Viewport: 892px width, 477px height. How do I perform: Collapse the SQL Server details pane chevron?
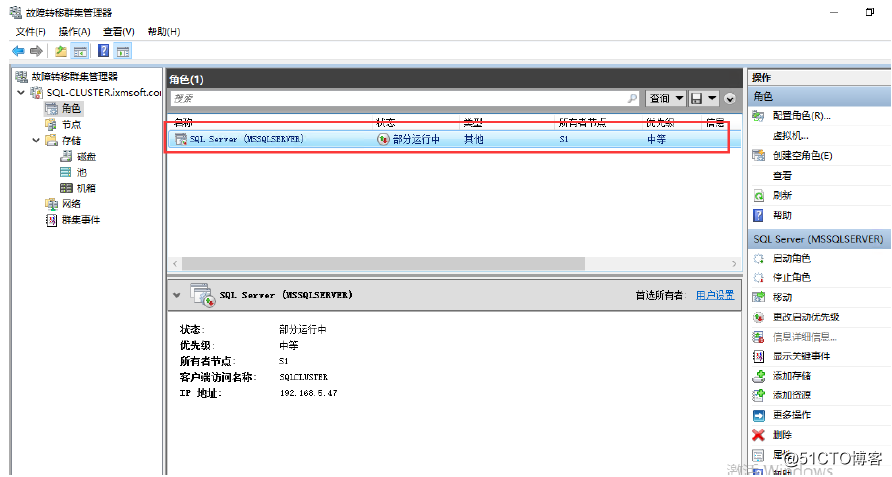click(176, 295)
